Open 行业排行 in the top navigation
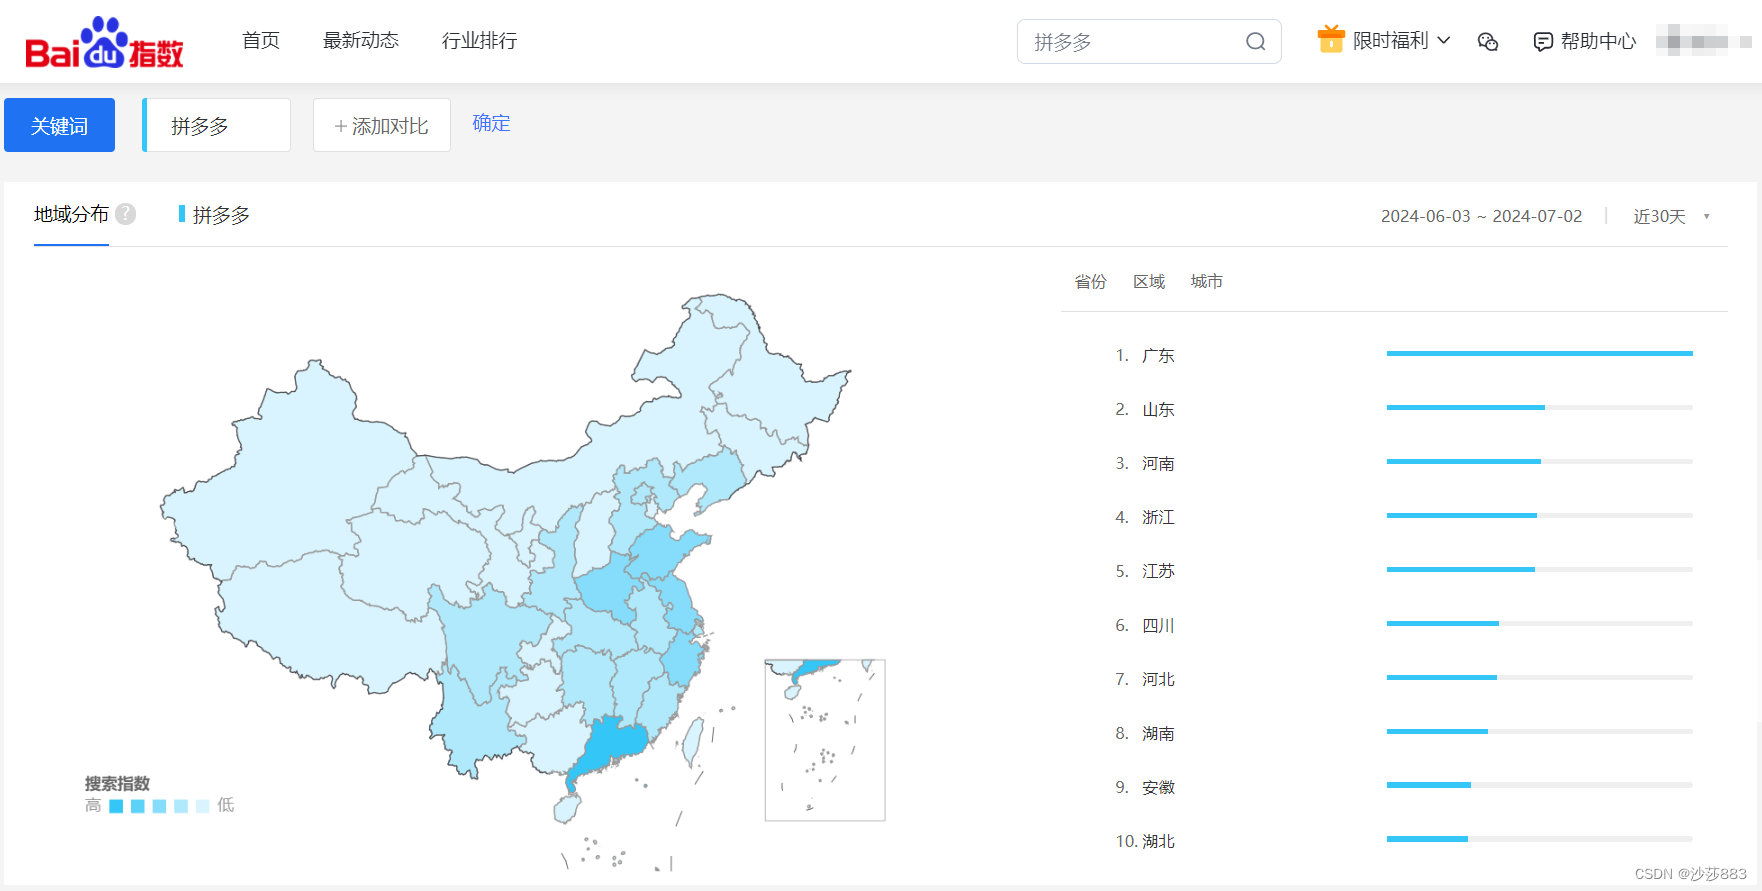Image resolution: width=1762 pixels, height=891 pixels. click(480, 40)
